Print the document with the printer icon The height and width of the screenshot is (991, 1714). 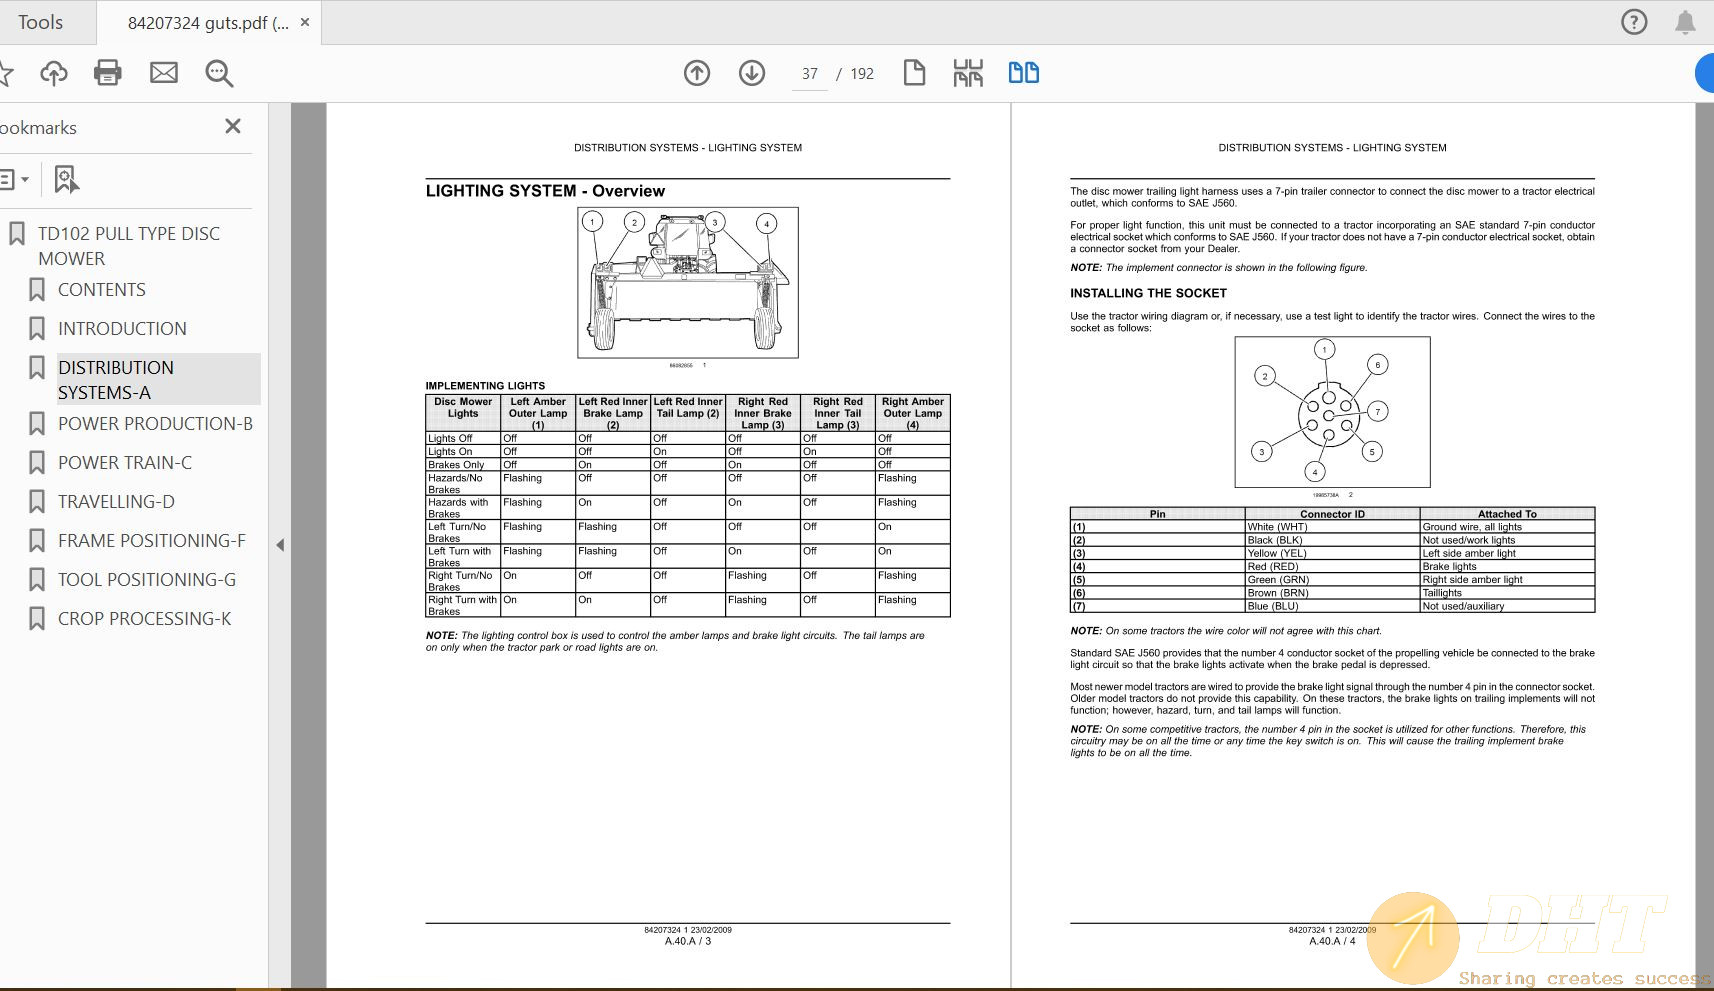pyautogui.click(x=108, y=72)
